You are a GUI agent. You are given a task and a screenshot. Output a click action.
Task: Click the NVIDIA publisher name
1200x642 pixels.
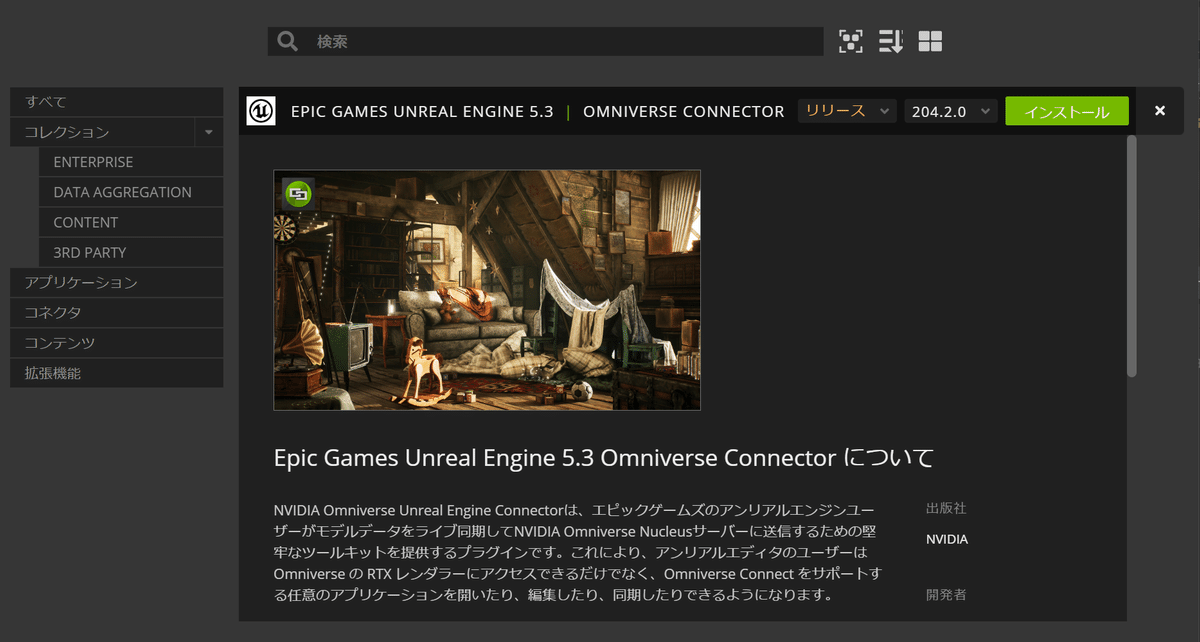[948, 539]
